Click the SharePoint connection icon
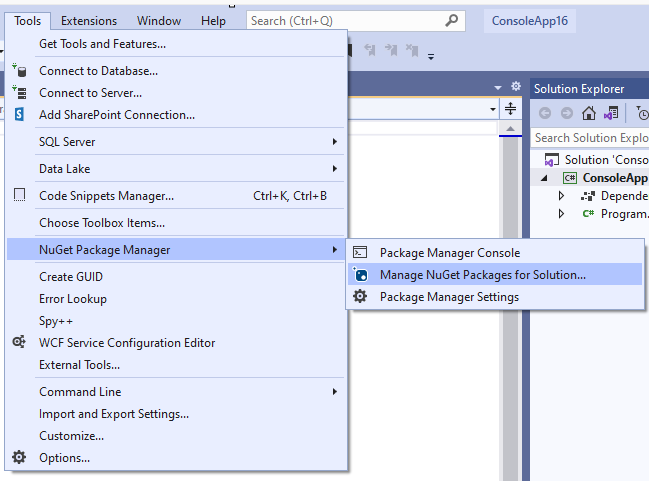The height and width of the screenshot is (481, 649). (19, 114)
